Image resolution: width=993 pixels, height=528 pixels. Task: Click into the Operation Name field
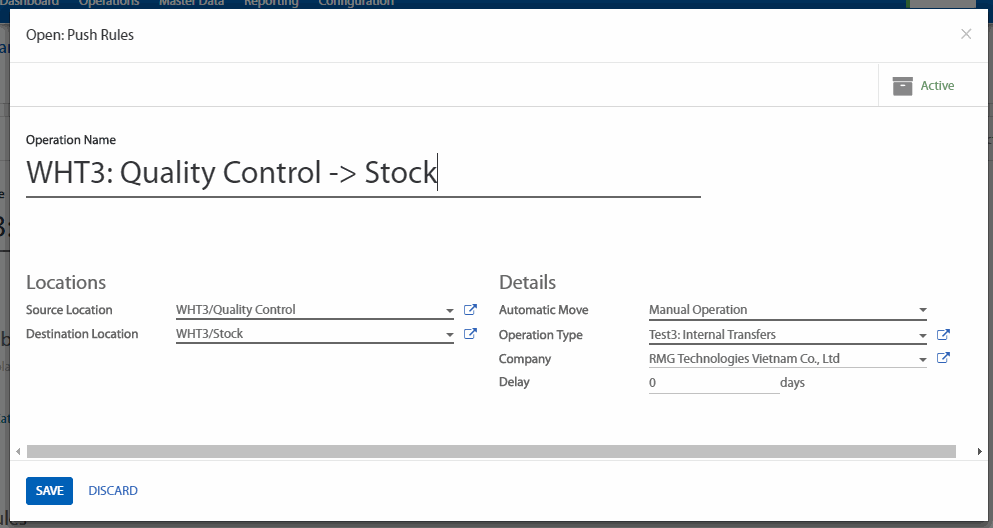(362, 173)
